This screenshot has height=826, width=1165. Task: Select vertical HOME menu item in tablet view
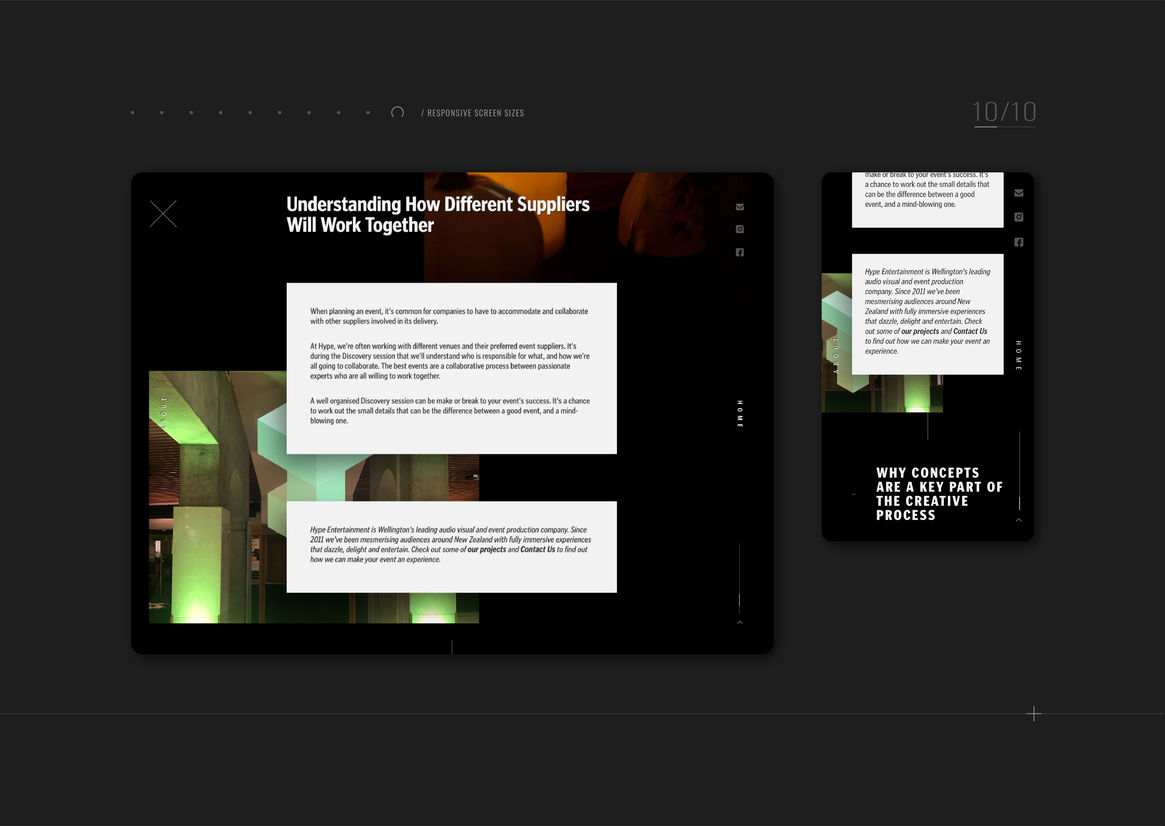pyautogui.click(x=740, y=414)
